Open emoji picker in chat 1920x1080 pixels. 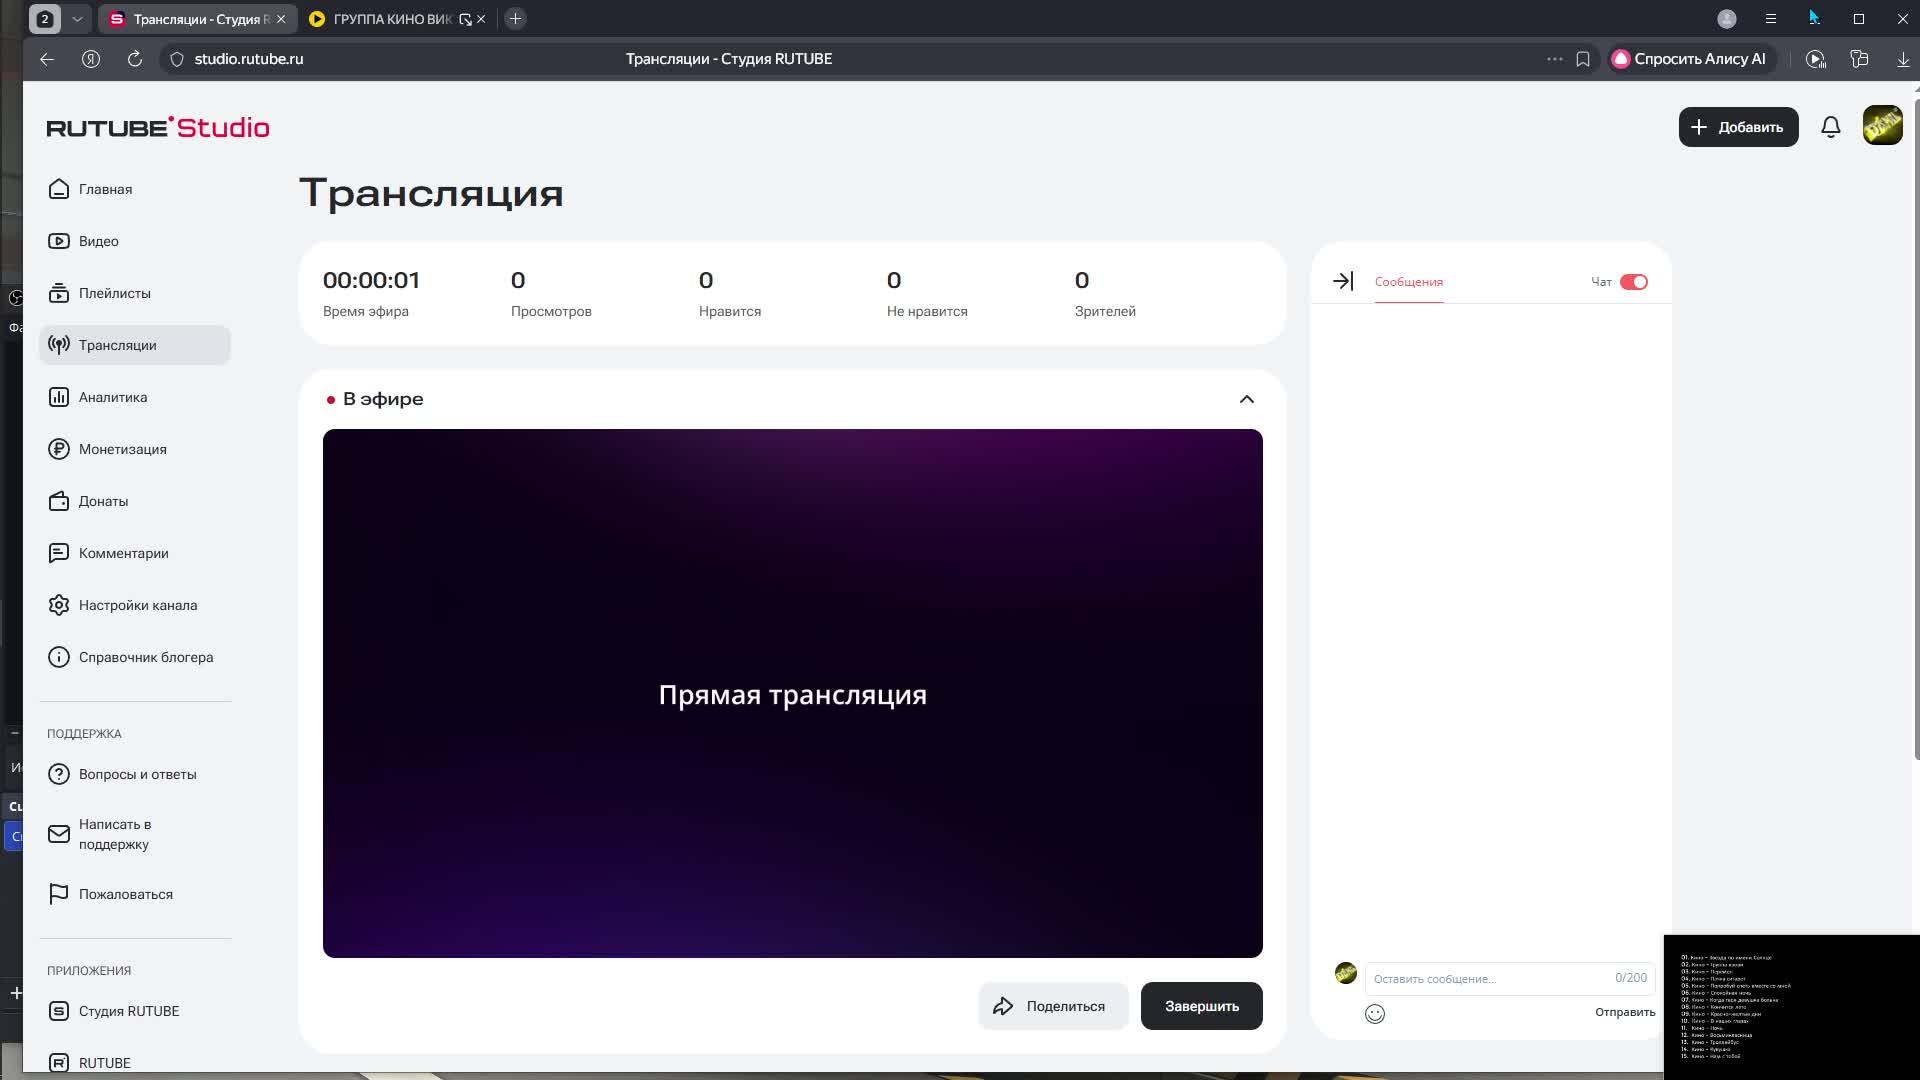[x=1375, y=1014]
